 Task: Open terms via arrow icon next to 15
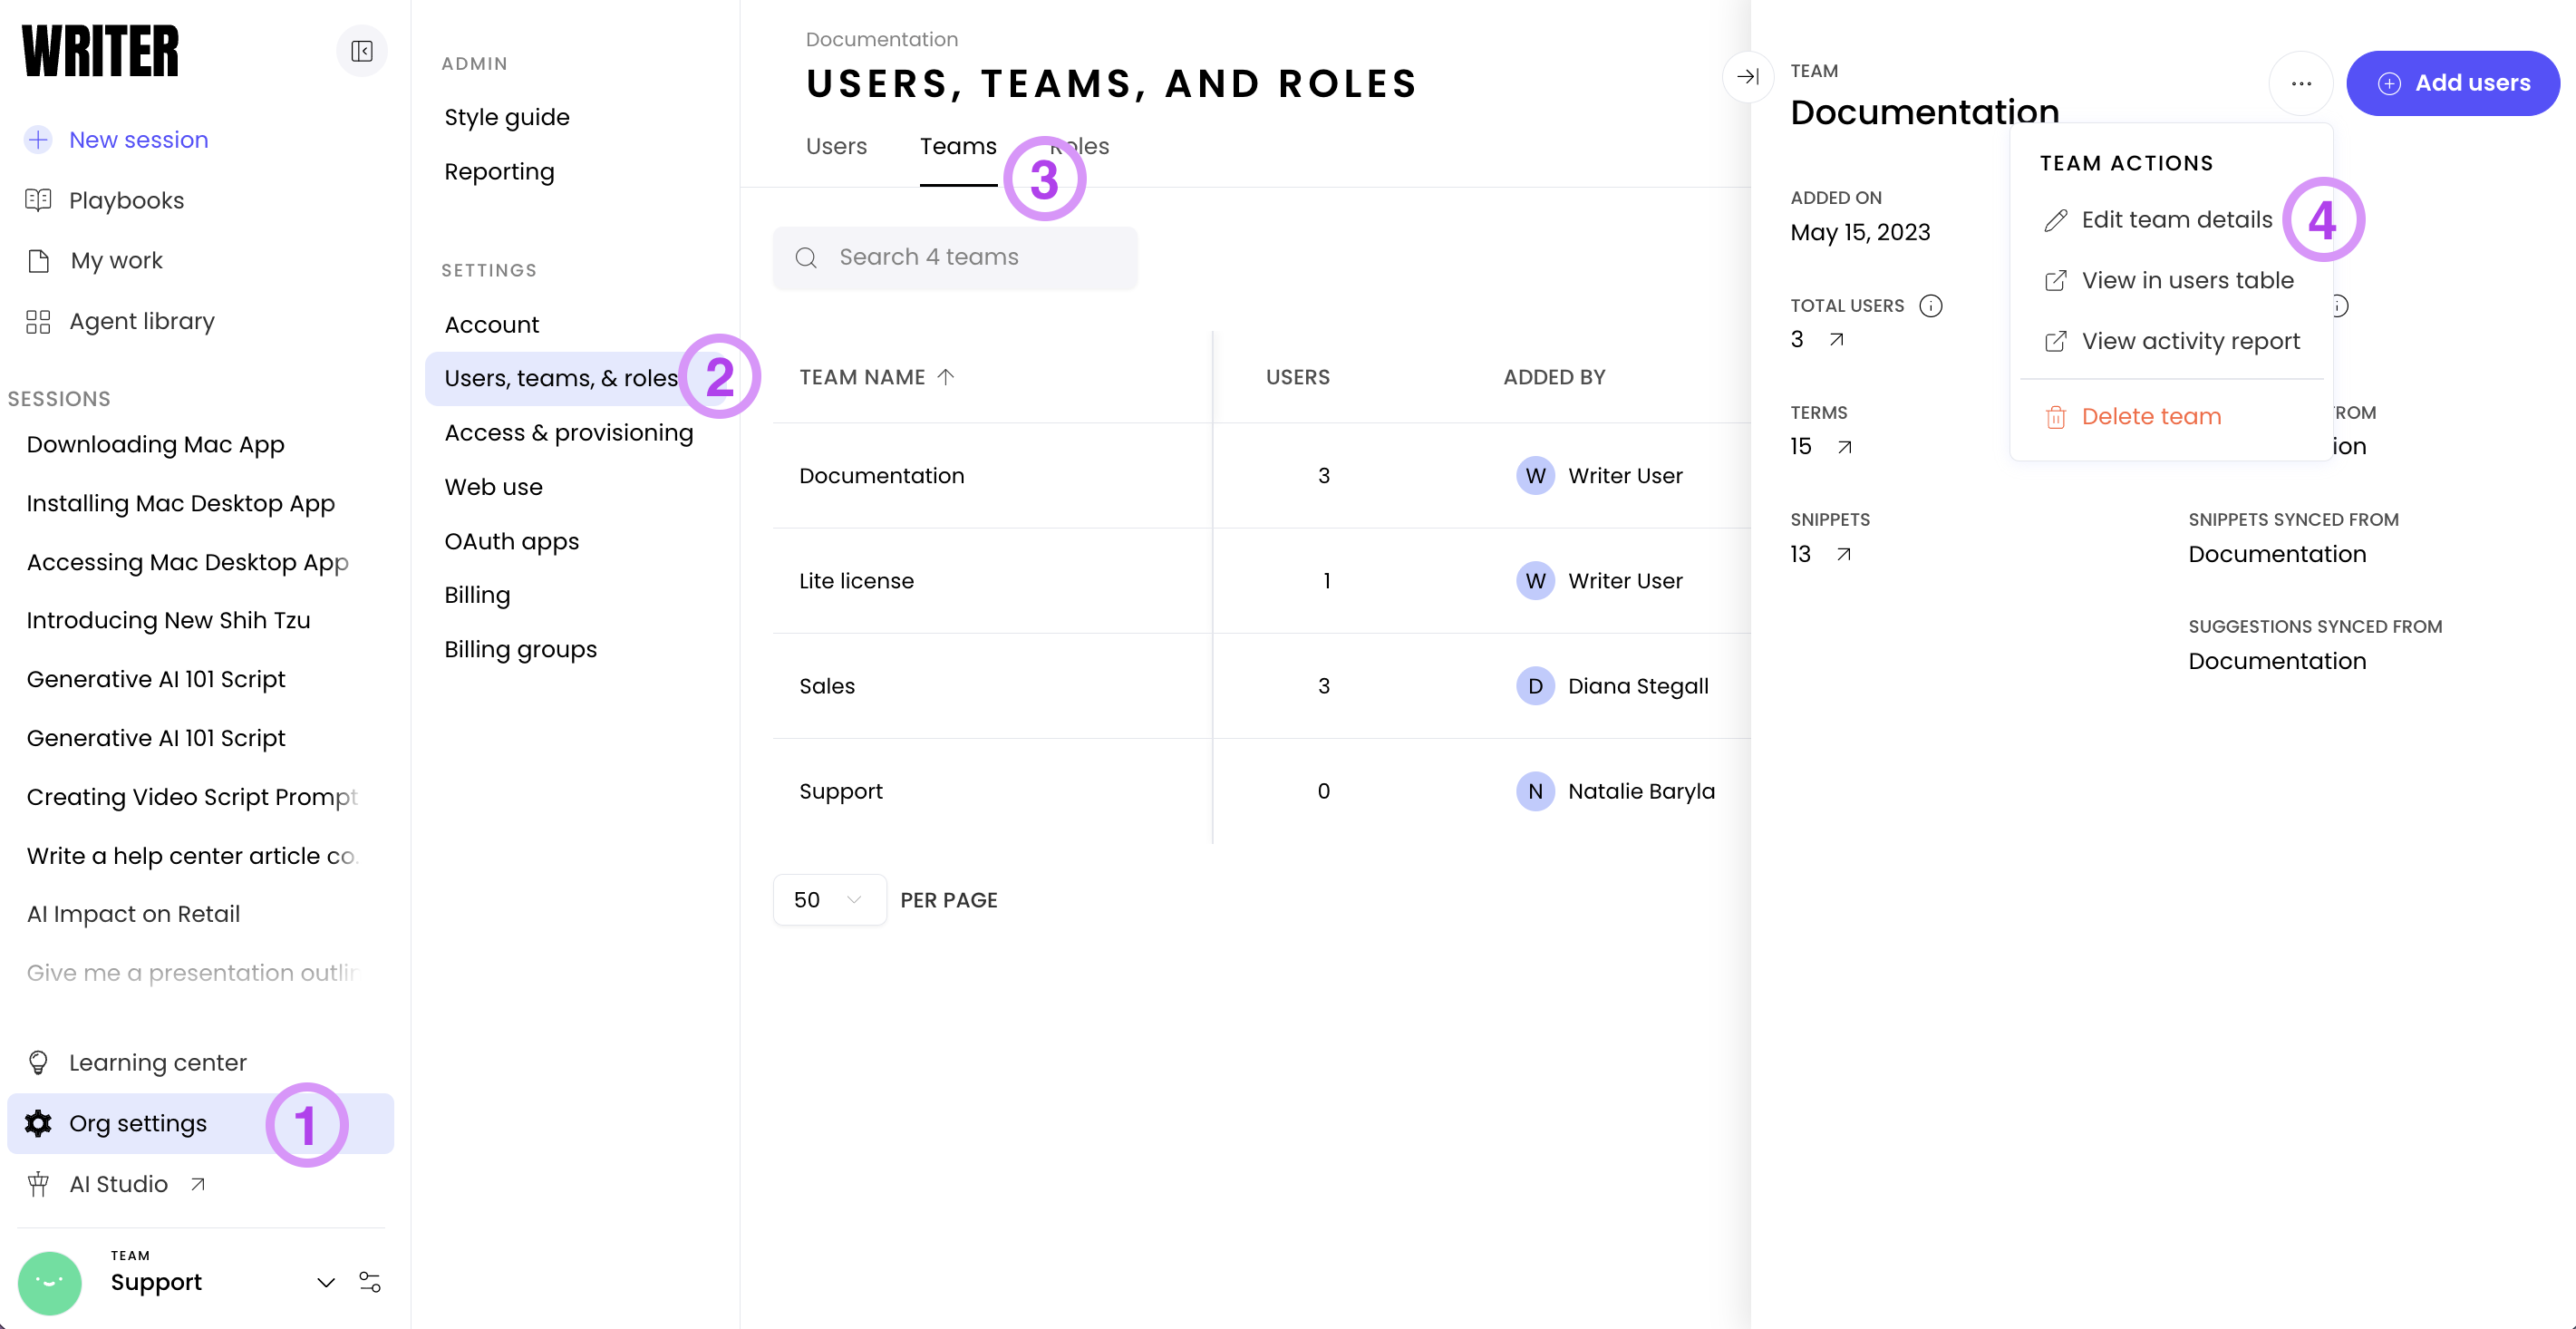pyautogui.click(x=1844, y=447)
